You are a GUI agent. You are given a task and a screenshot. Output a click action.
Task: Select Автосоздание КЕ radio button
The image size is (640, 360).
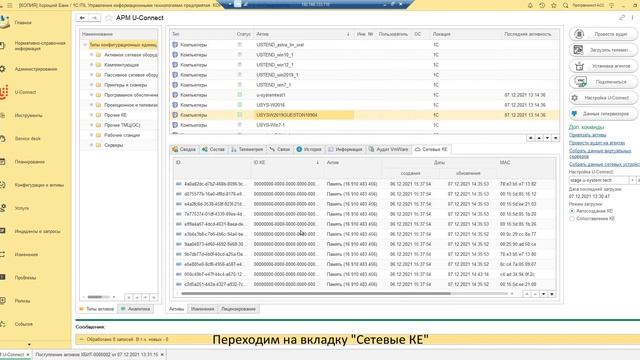pos(572,211)
